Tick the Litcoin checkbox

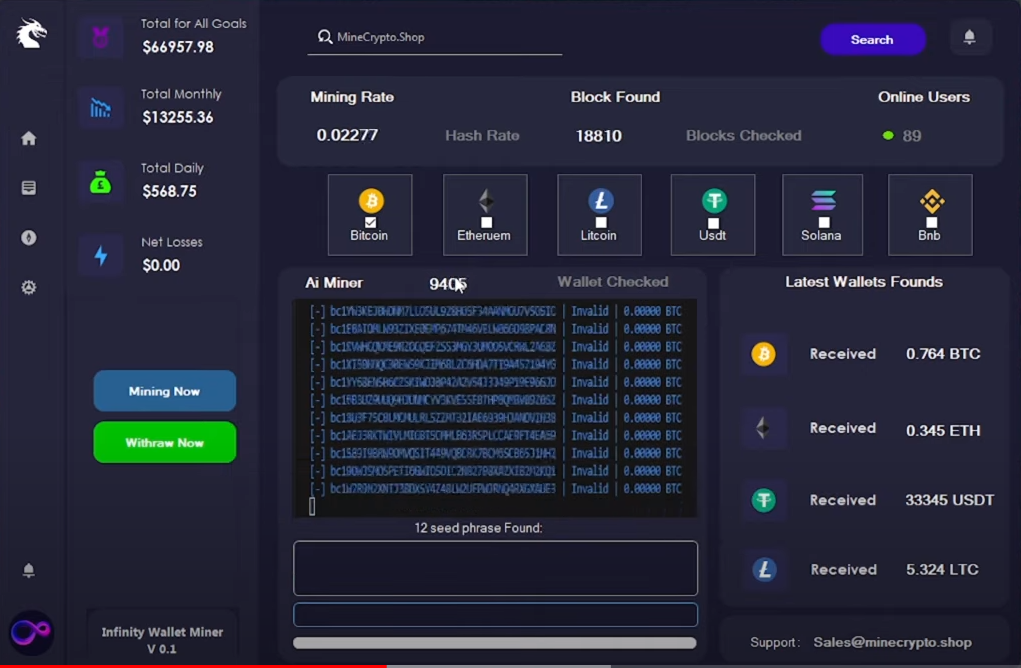pos(601,222)
